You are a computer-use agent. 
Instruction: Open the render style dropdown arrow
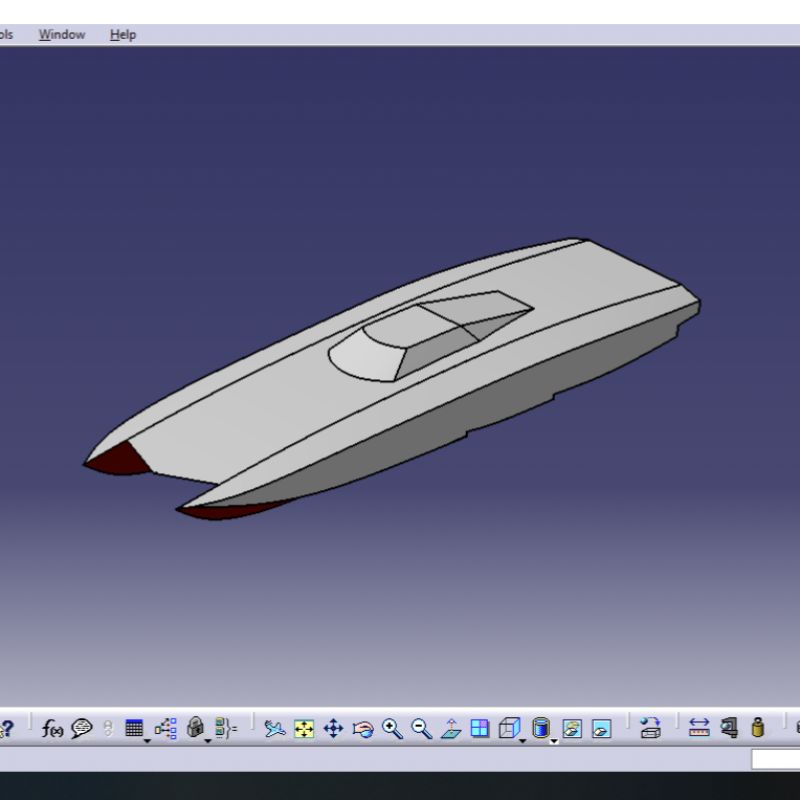(552, 742)
